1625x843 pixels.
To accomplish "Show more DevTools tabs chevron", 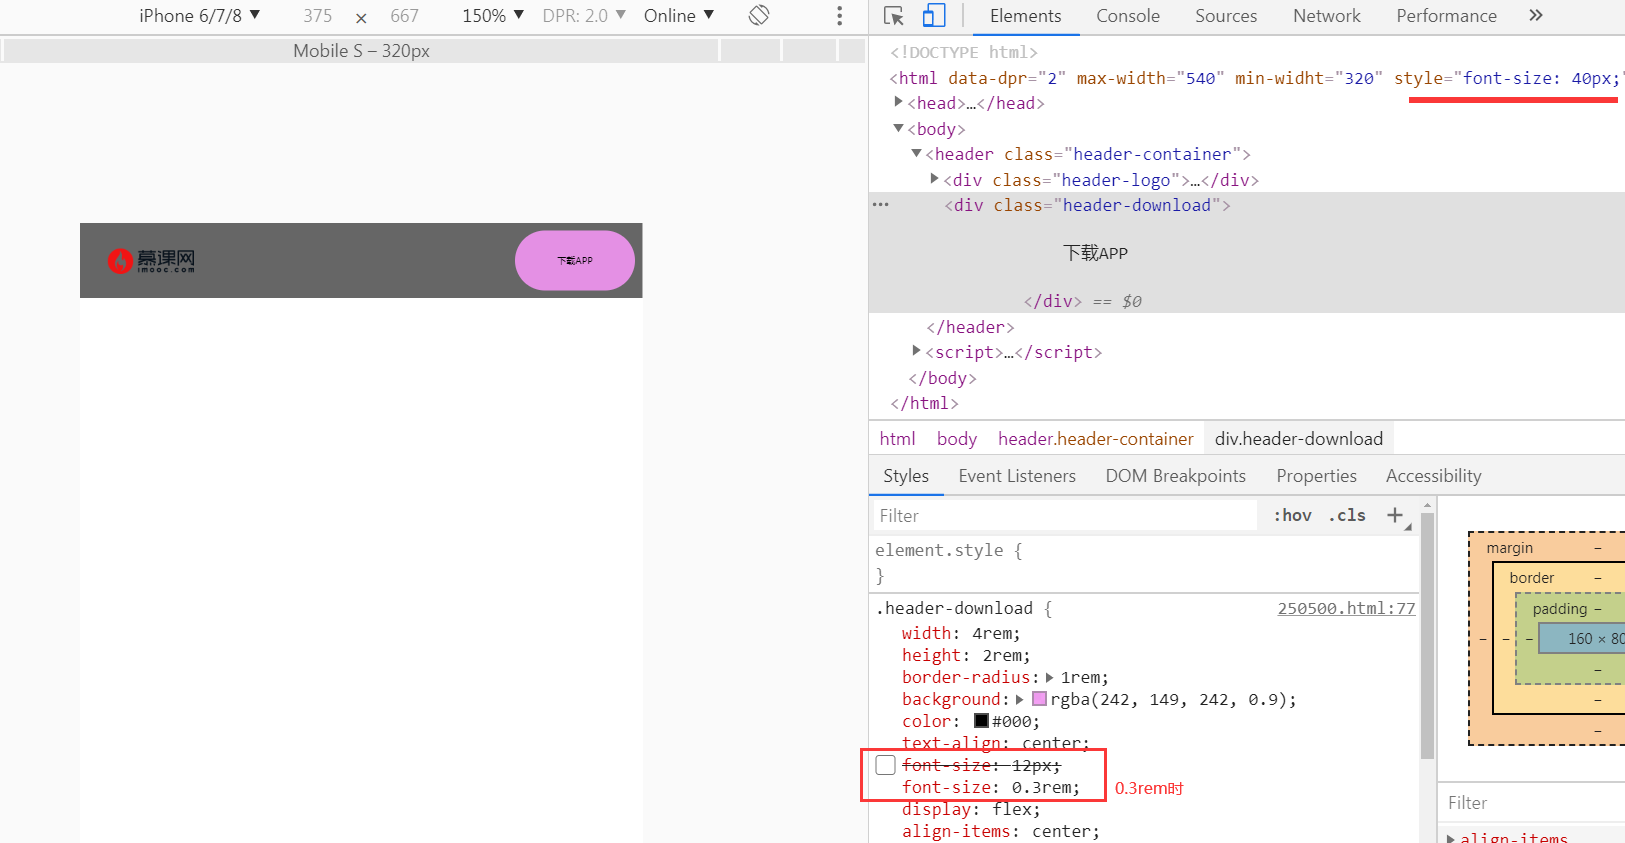I will (x=1536, y=15).
